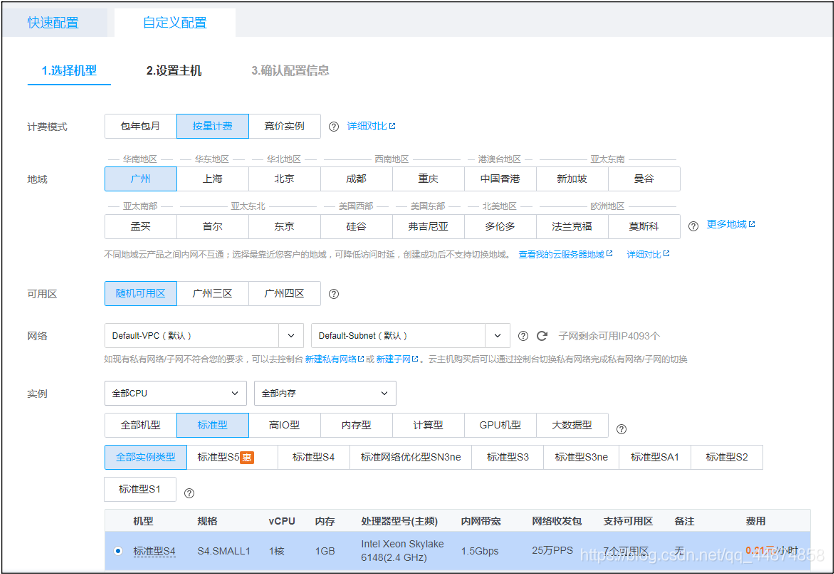Select 标准型SA1 instance type
This screenshot has height=574, width=834.
[x=655, y=457]
